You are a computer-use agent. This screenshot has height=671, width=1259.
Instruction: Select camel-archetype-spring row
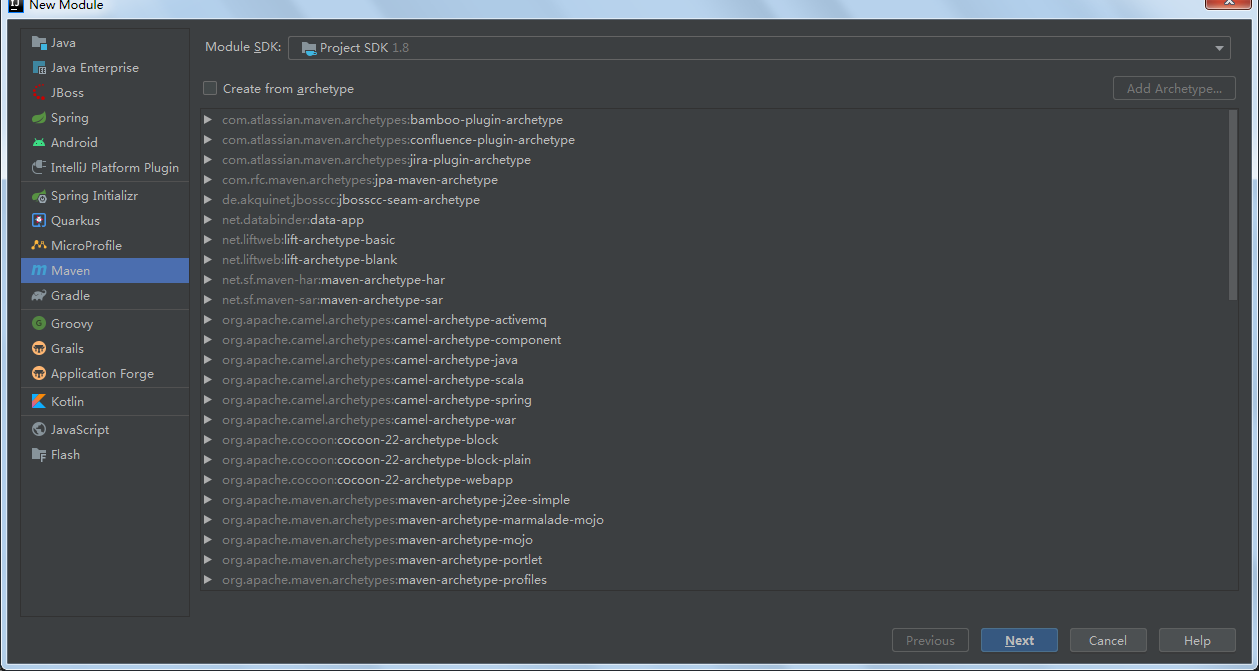(713, 400)
